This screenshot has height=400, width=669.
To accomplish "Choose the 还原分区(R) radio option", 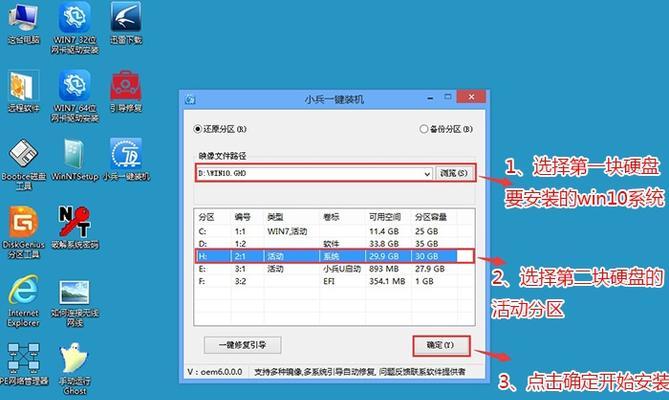I will pos(220,129).
